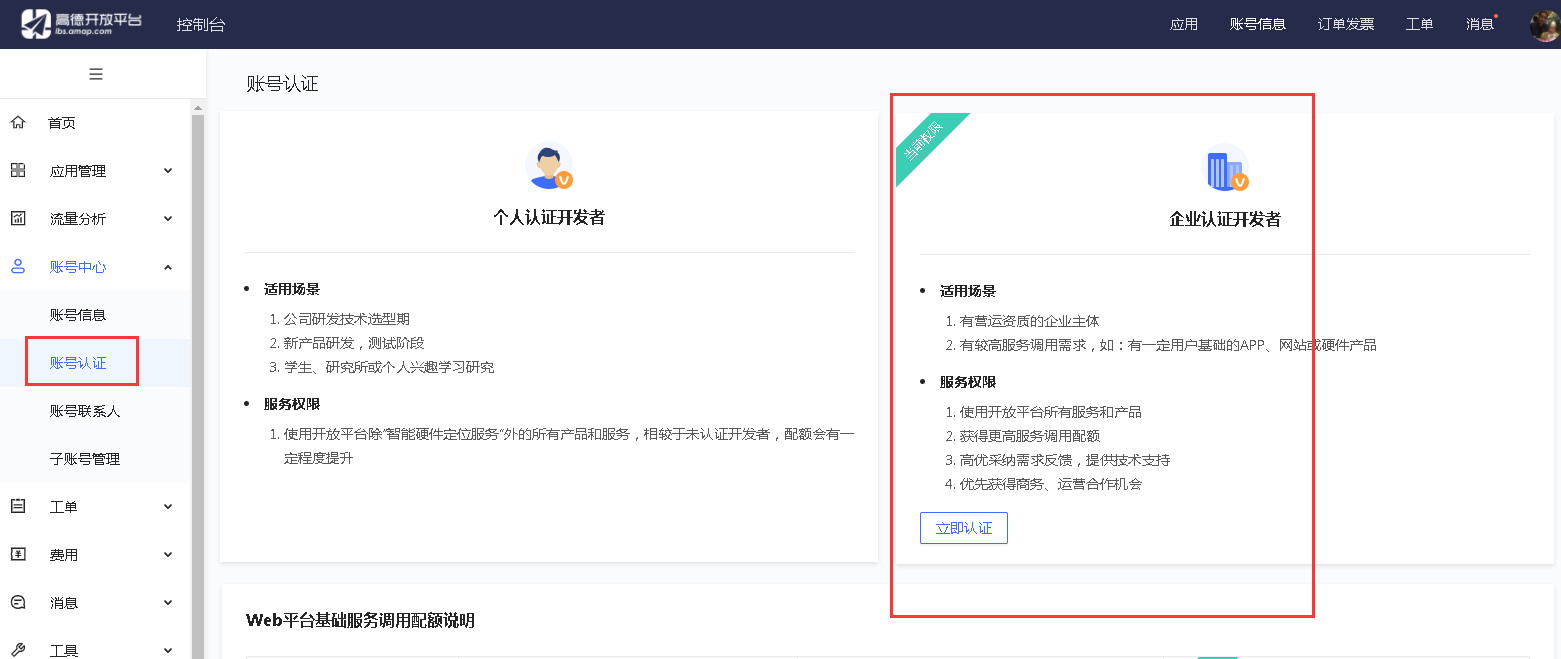Open 订单发票 in the top navigation
Screen dimensions: 1561x659
click(1345, 25)
